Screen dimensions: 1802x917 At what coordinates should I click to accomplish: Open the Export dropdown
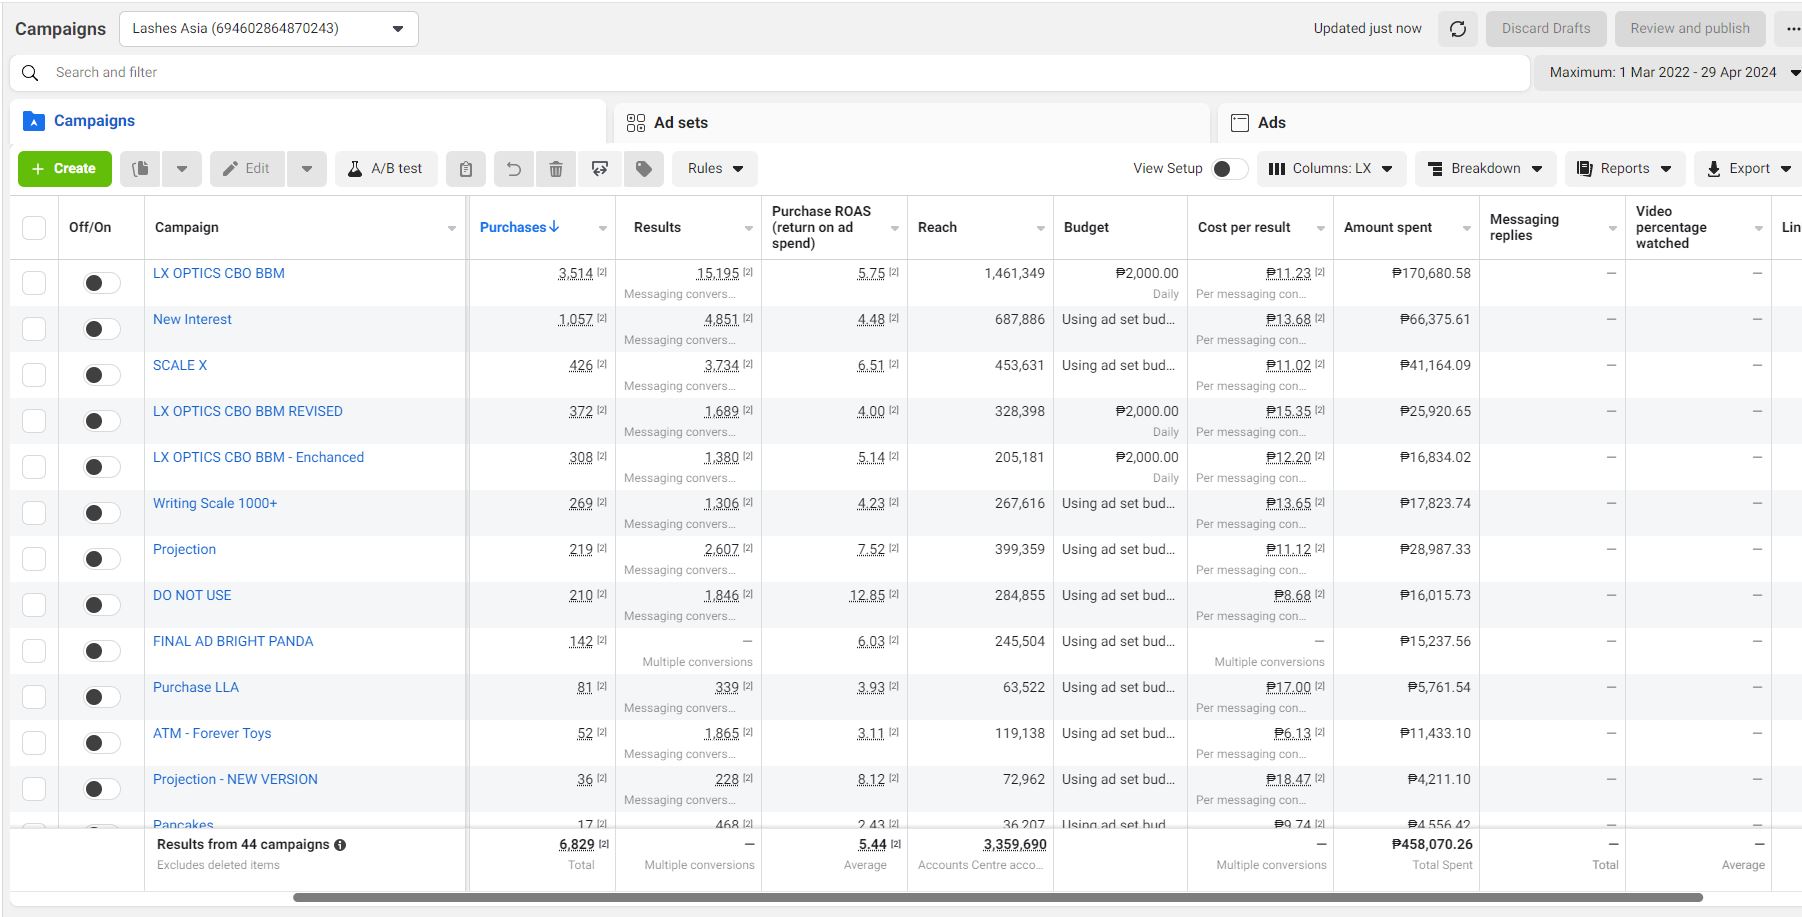[1749, 169]
